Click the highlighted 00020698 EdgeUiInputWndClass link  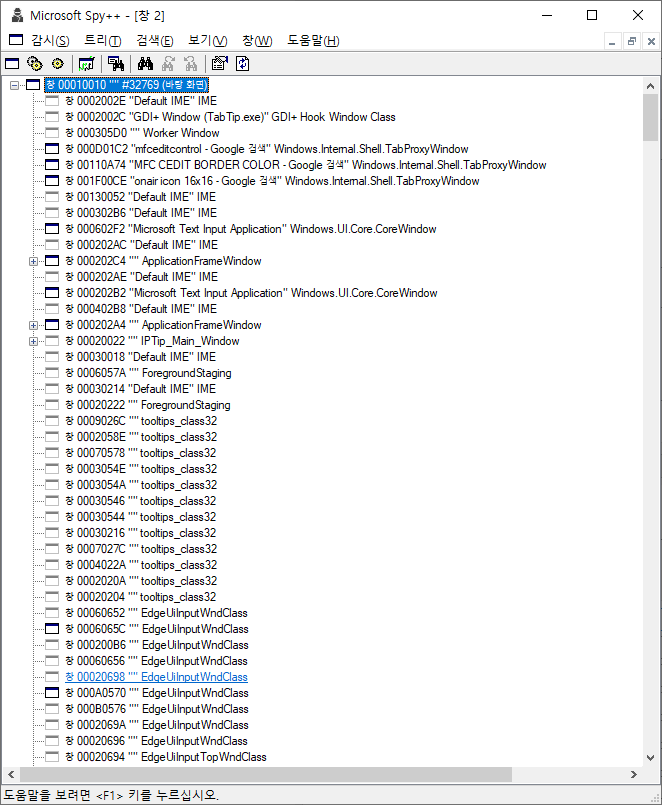(x=157, y=677)
